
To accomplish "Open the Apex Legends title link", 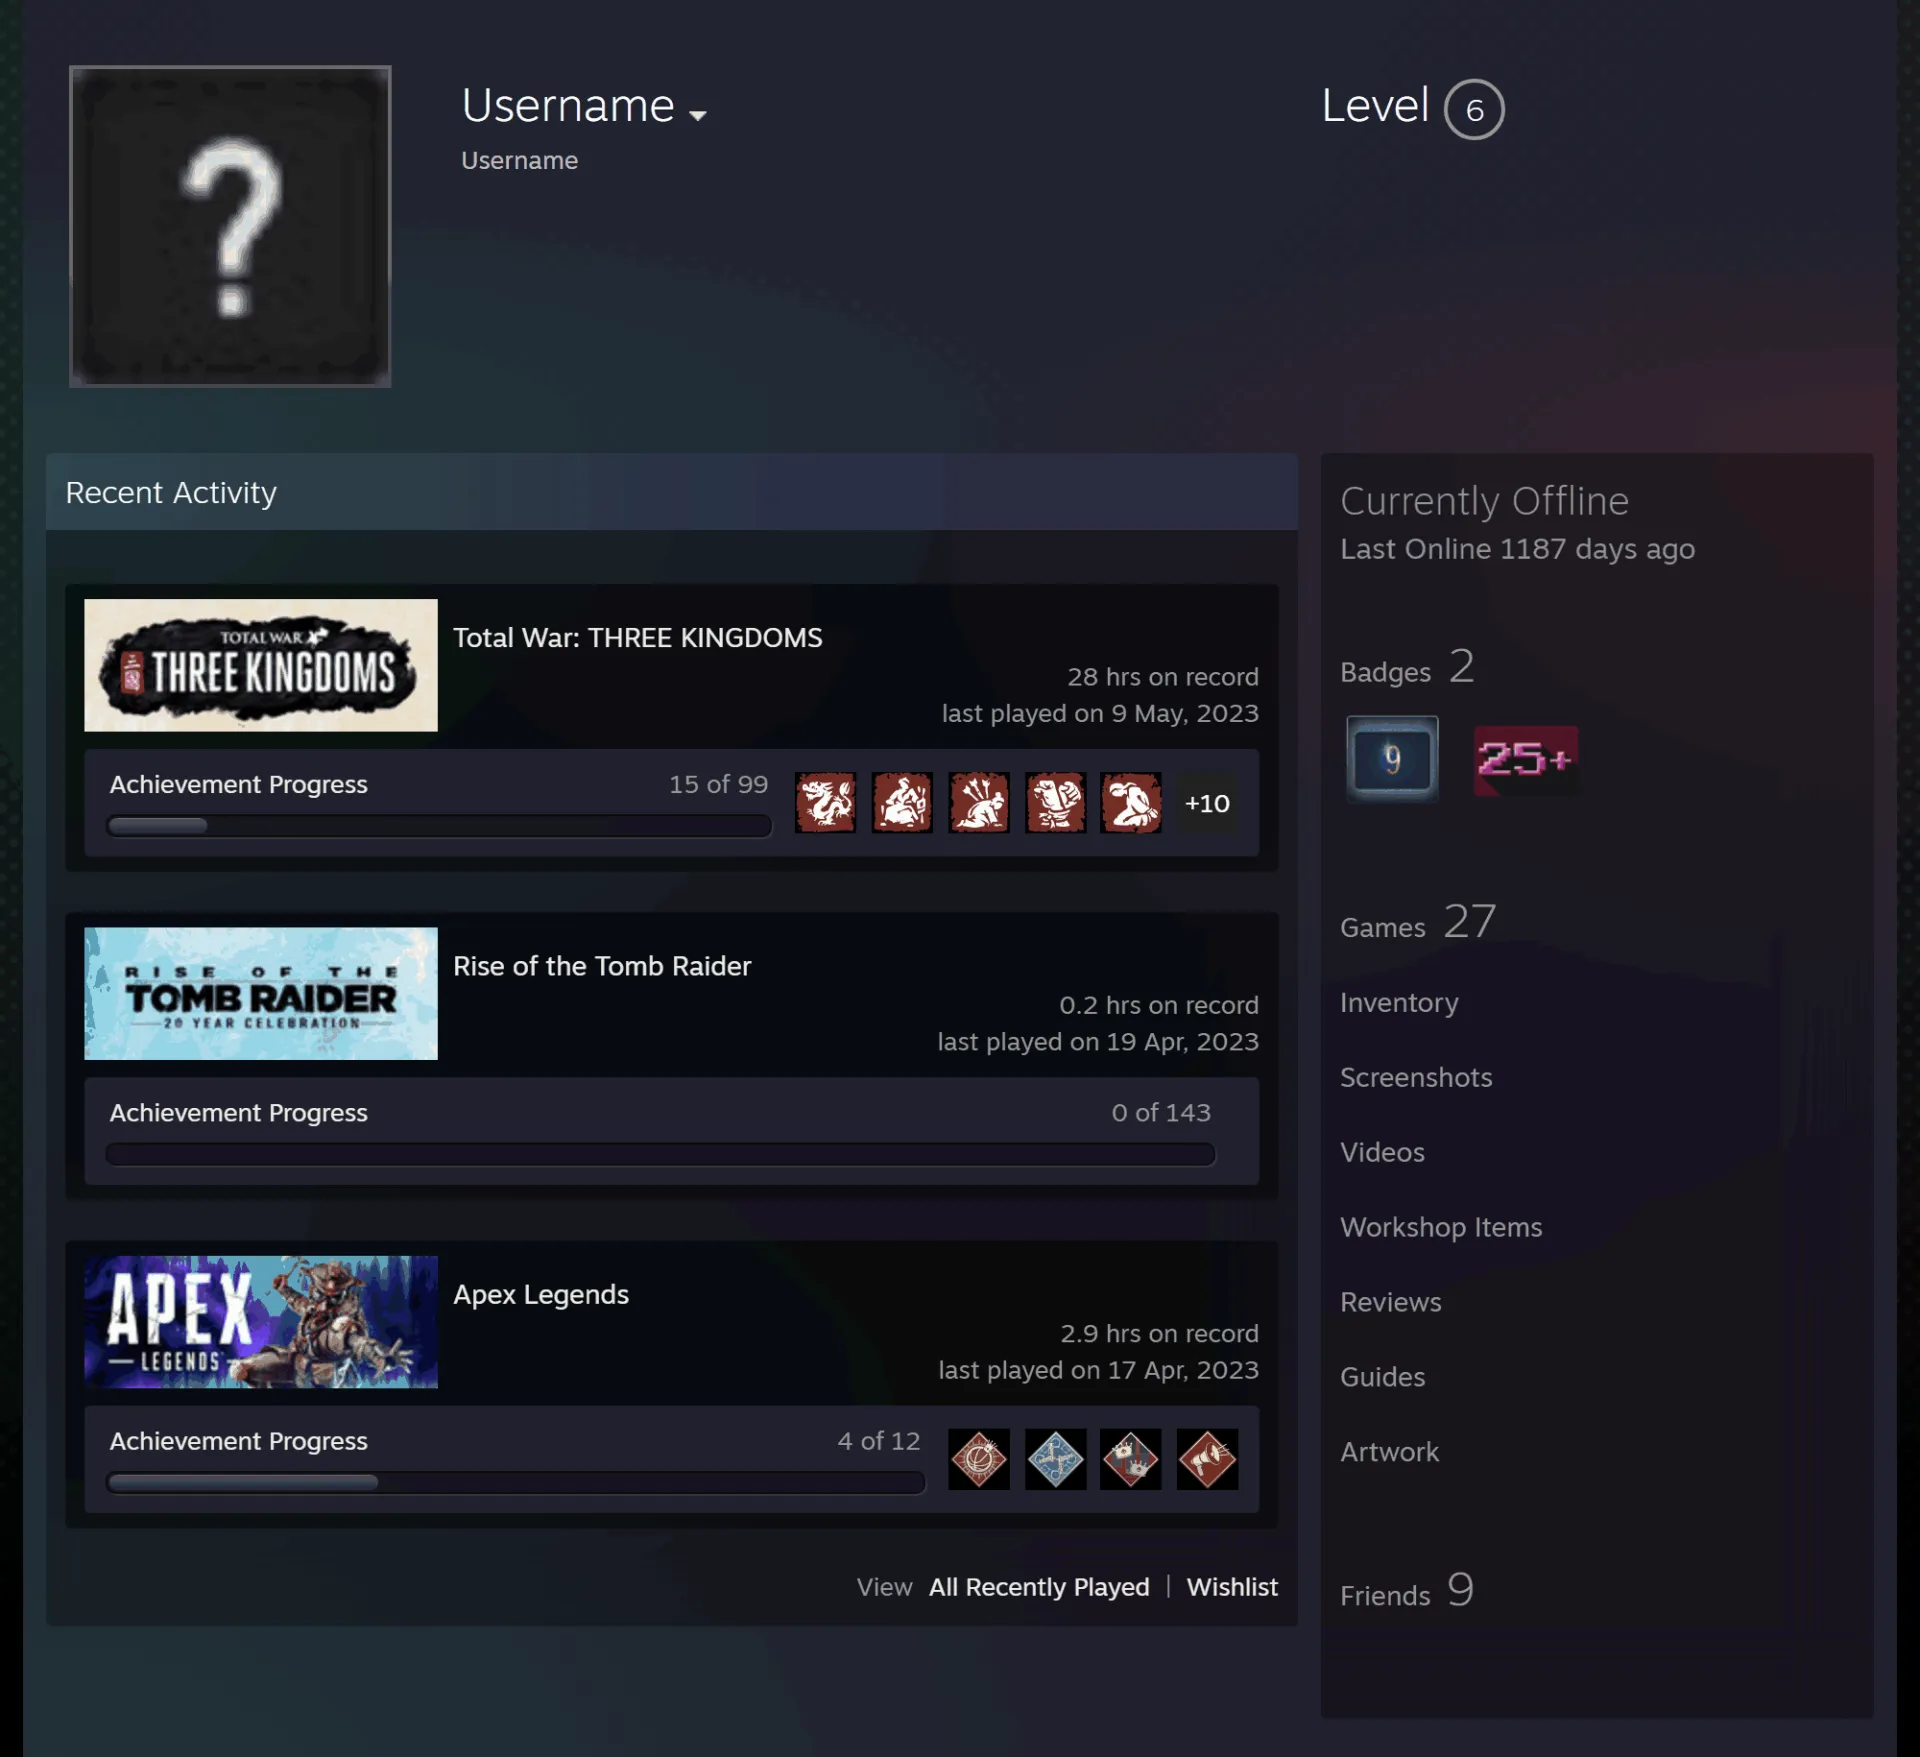I will click(x=541, y=1294).
